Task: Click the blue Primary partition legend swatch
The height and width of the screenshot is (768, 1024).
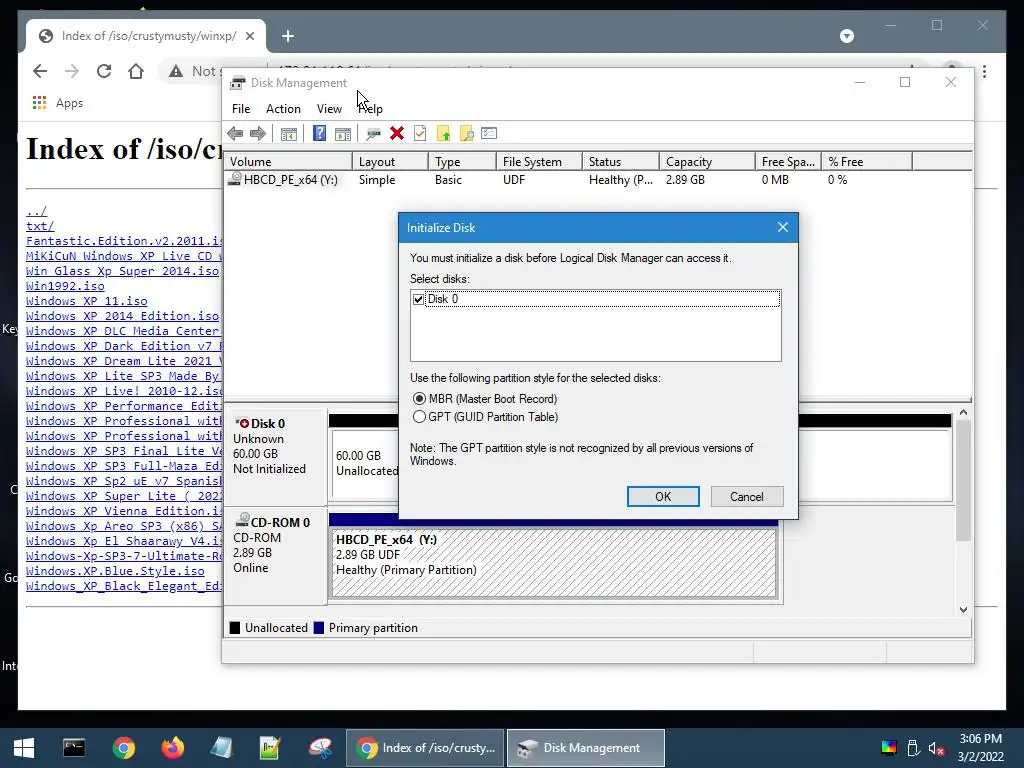Action: coord(319,628)
